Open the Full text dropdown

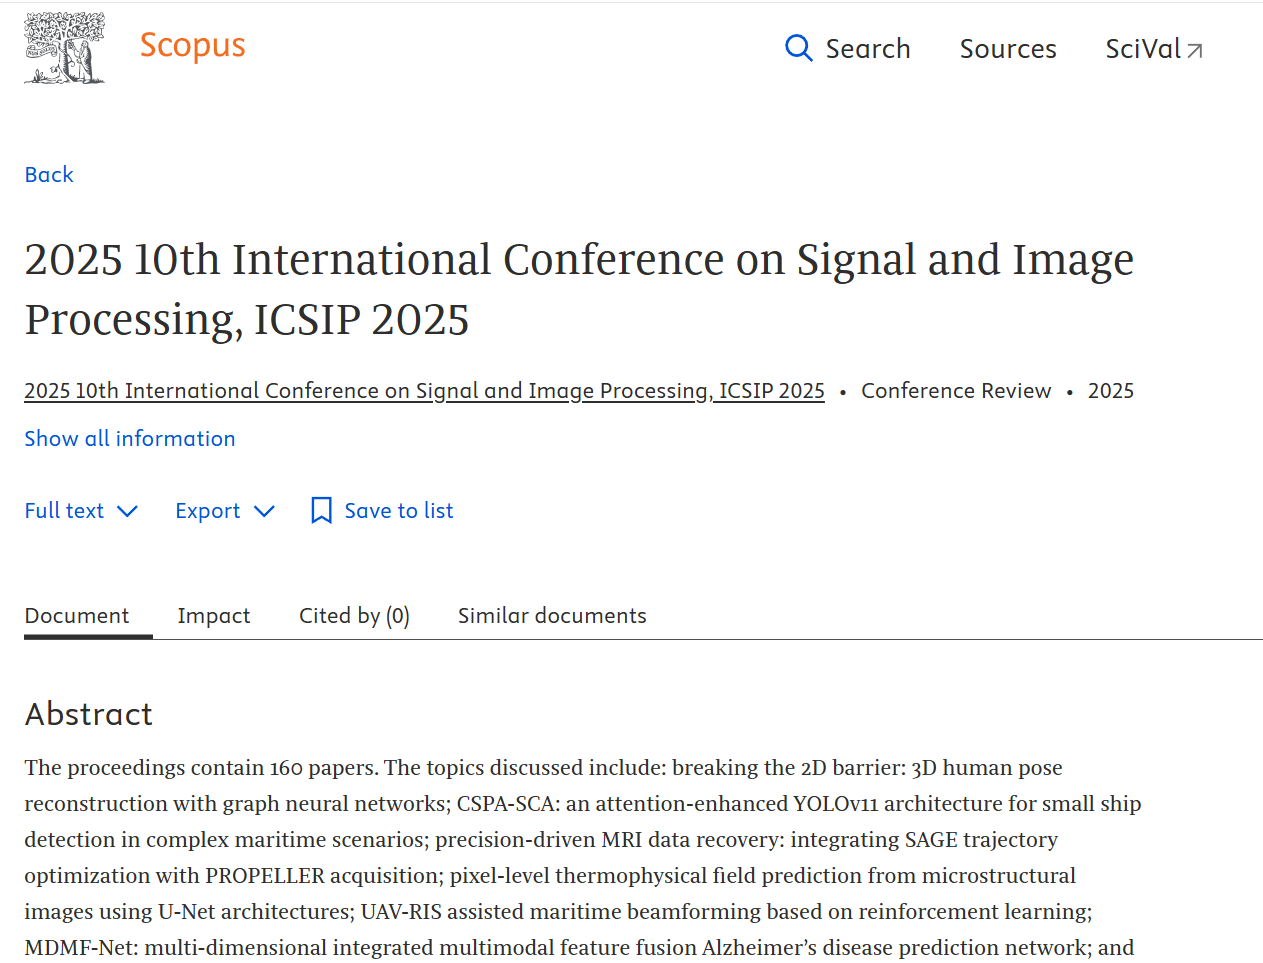coord(65,511)
